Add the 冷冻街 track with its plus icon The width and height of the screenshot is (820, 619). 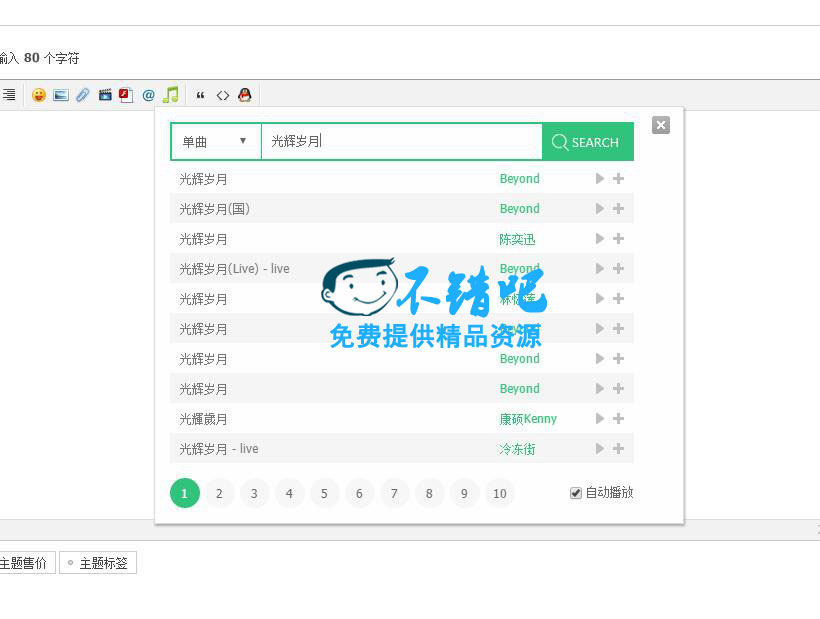(x=618, y=449)
